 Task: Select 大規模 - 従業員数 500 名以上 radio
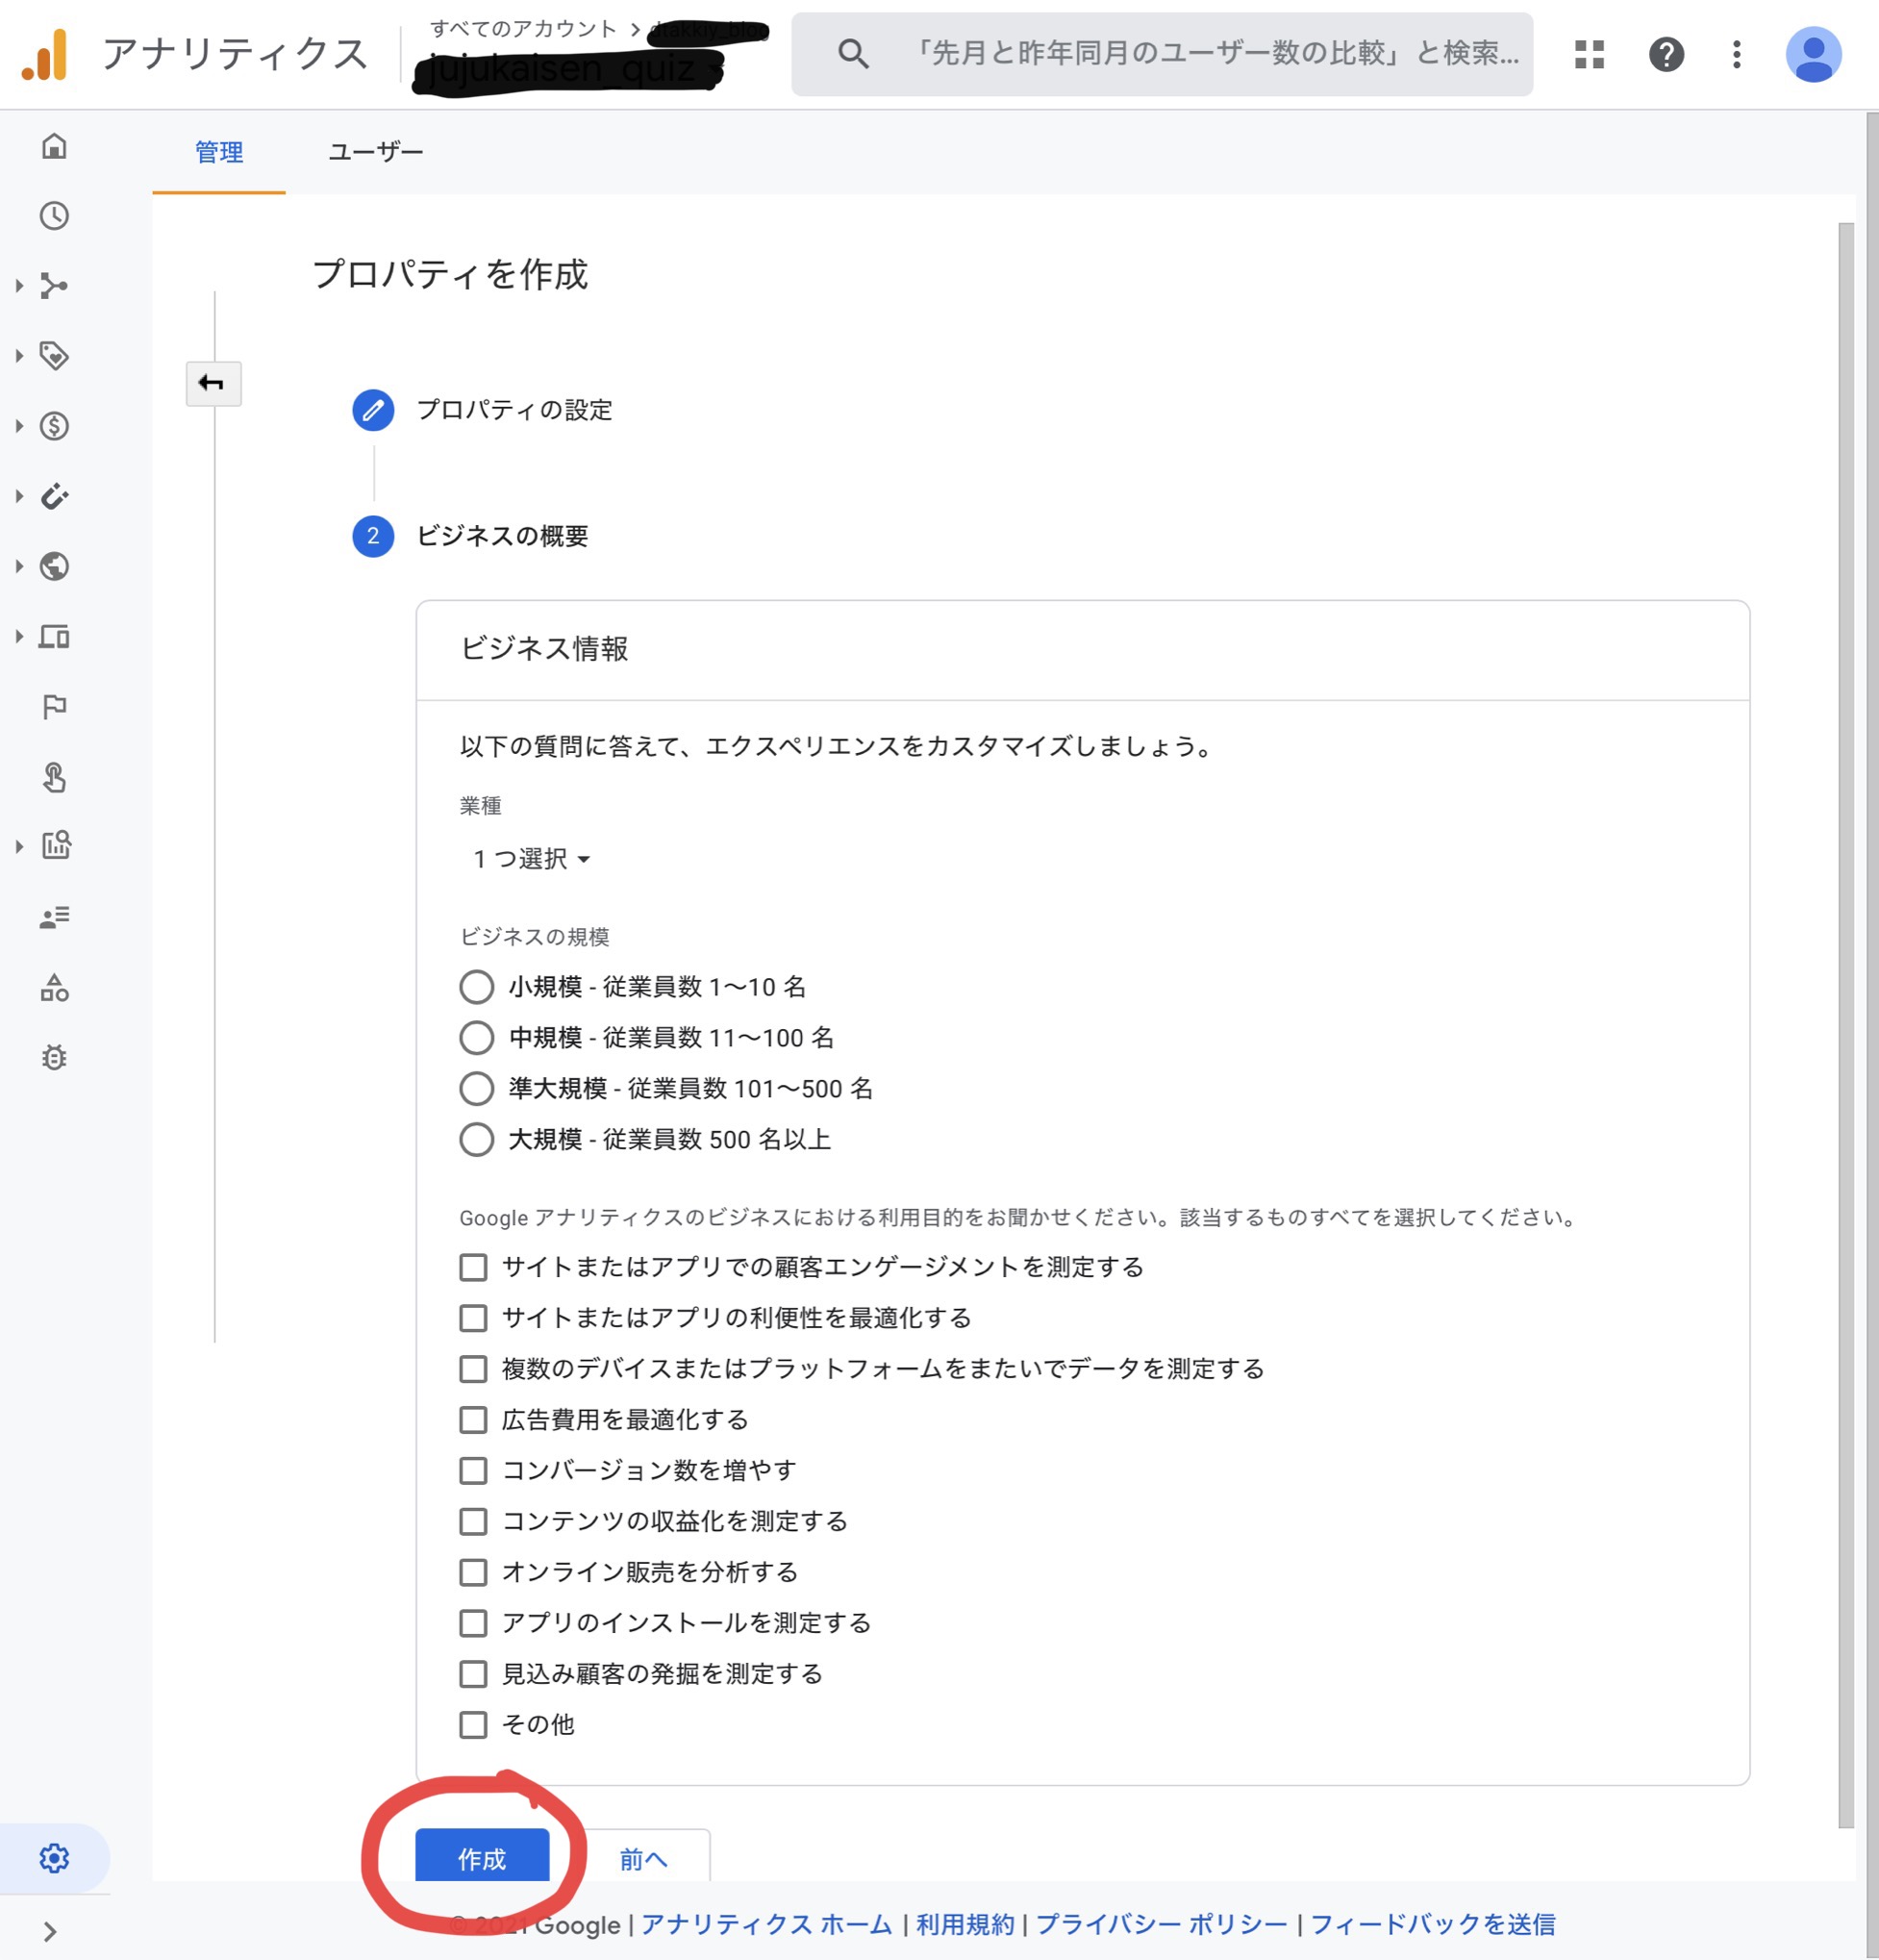476,1139
